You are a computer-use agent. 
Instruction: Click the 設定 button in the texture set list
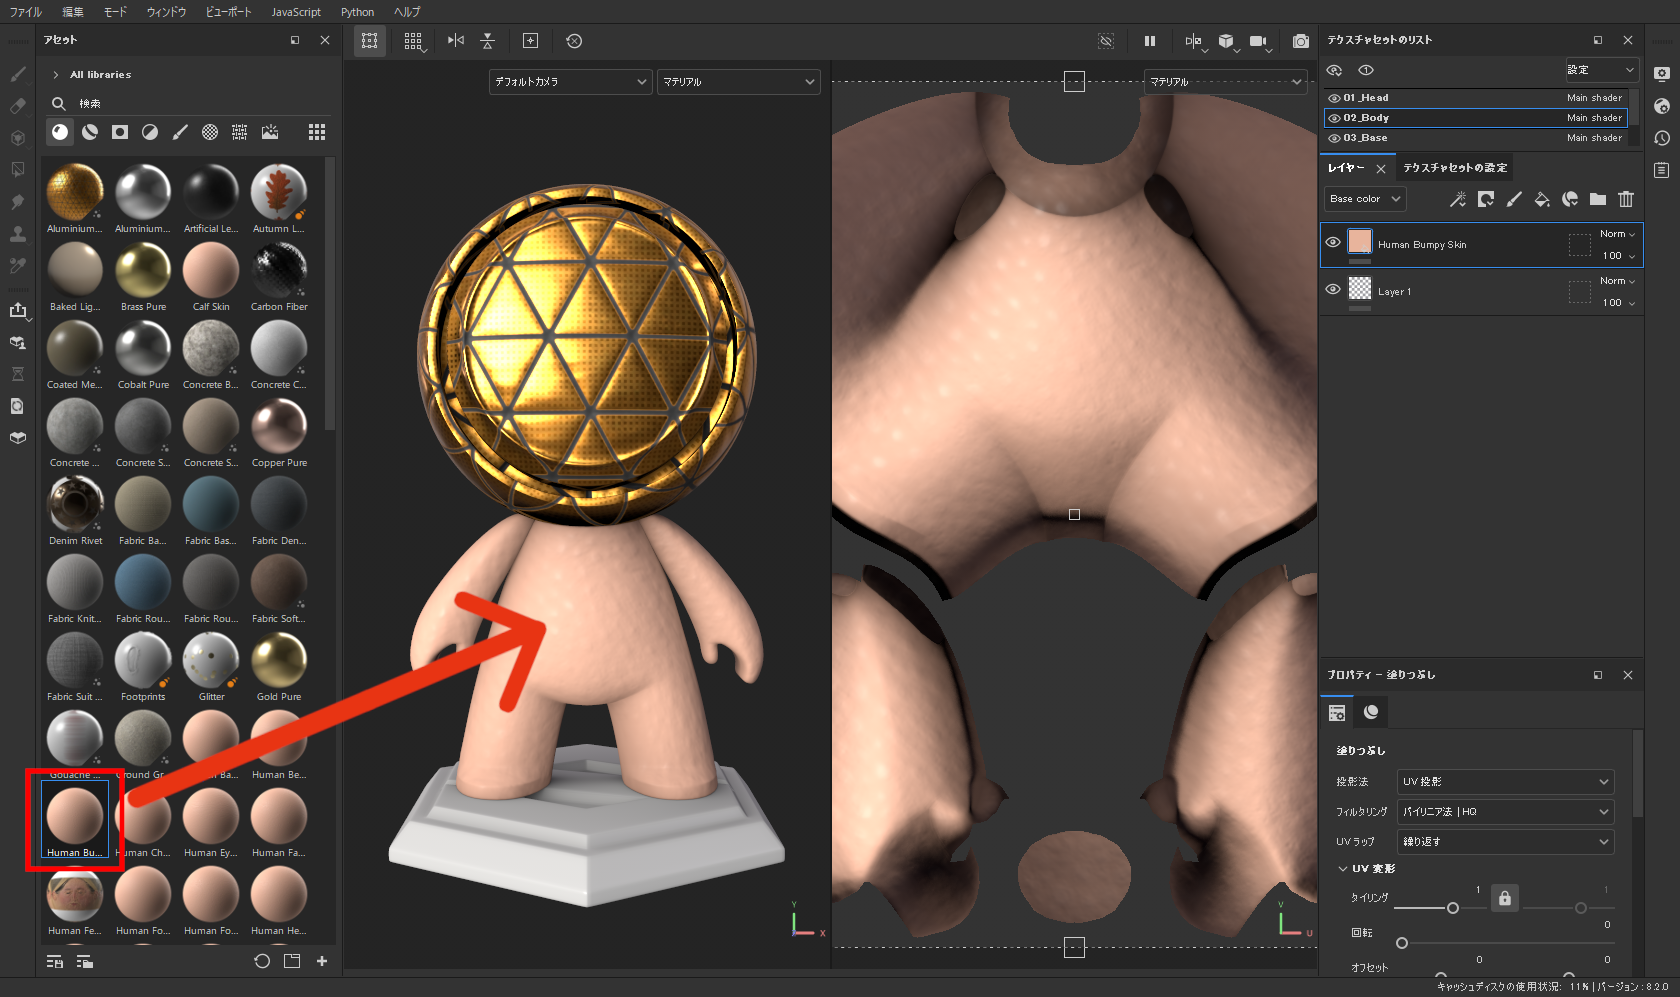coord(1601,69)
